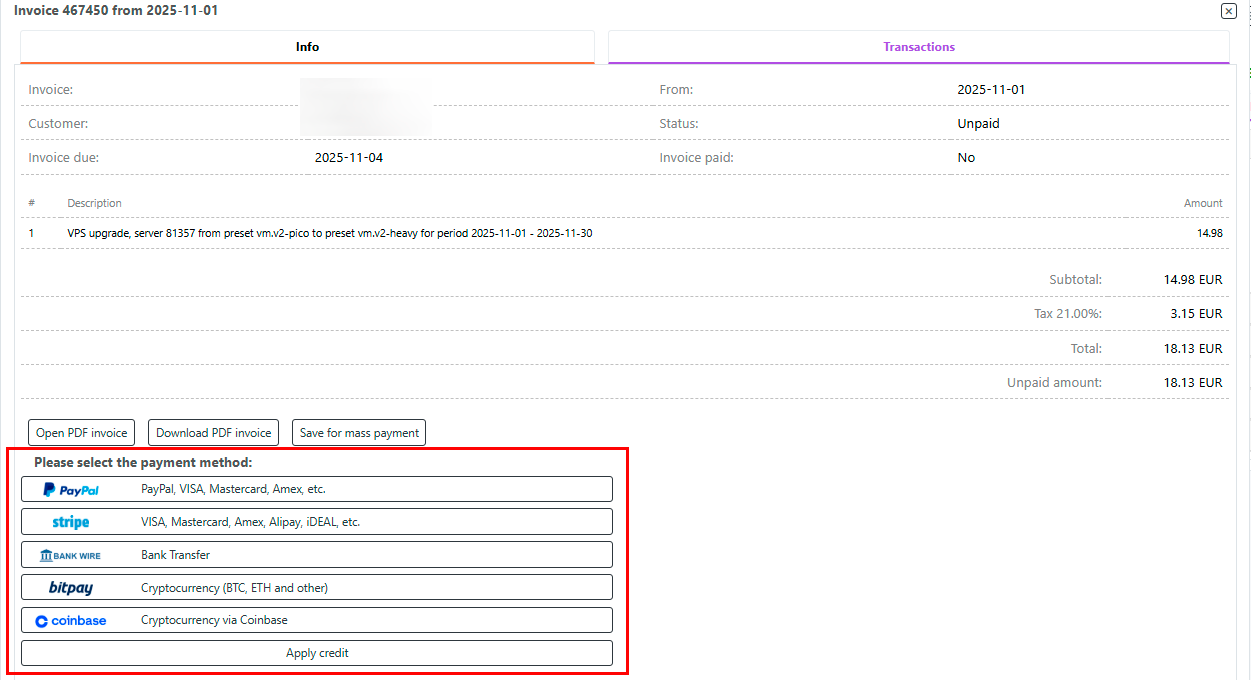Click the invoice due date 2025-11-04
This screenshot has height=680, width=1251.
pyautogui.click(x=348, y=158)
